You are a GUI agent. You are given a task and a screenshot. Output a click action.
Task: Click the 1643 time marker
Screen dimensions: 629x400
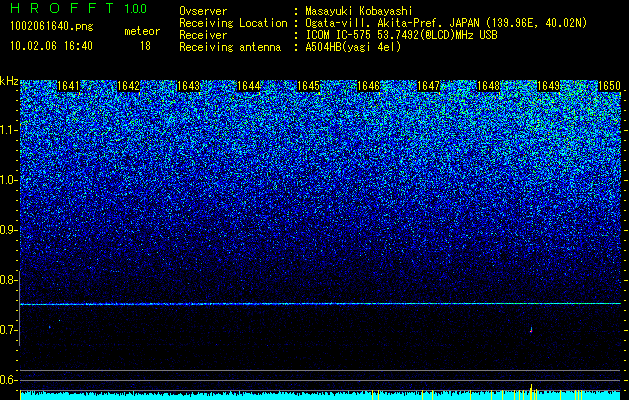click(x=189, y=86)
